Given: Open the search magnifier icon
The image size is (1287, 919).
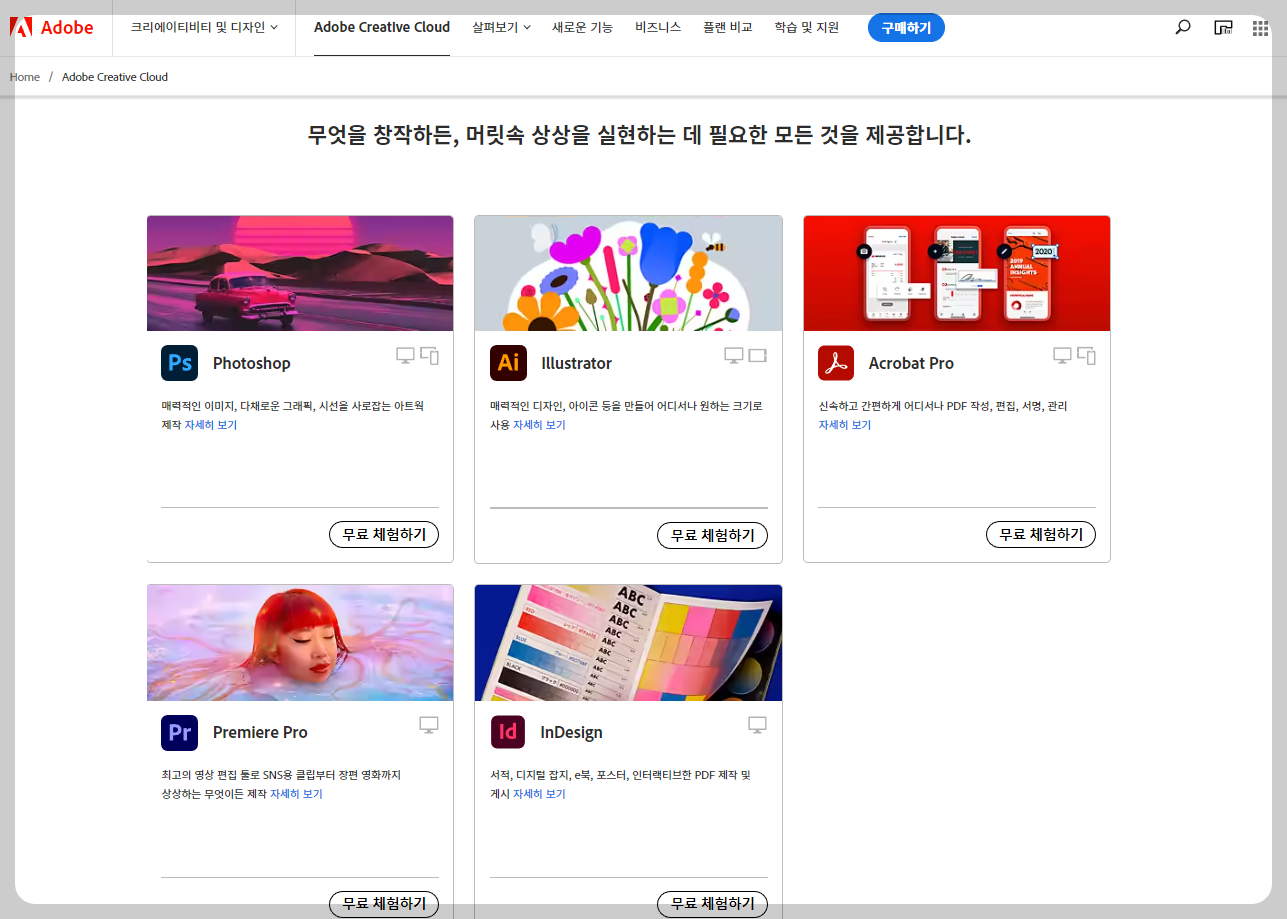Looking at the screenshot, I should 1183,28.
